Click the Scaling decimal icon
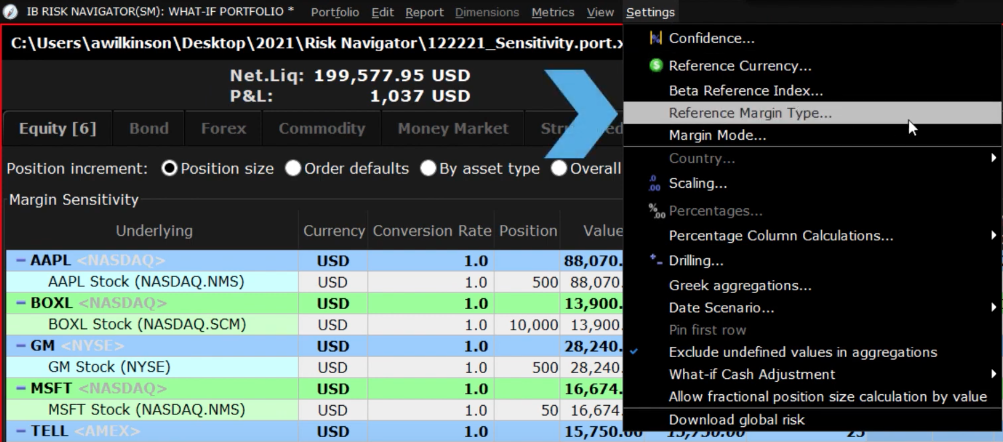1003x442 pixels. [655, 184]
